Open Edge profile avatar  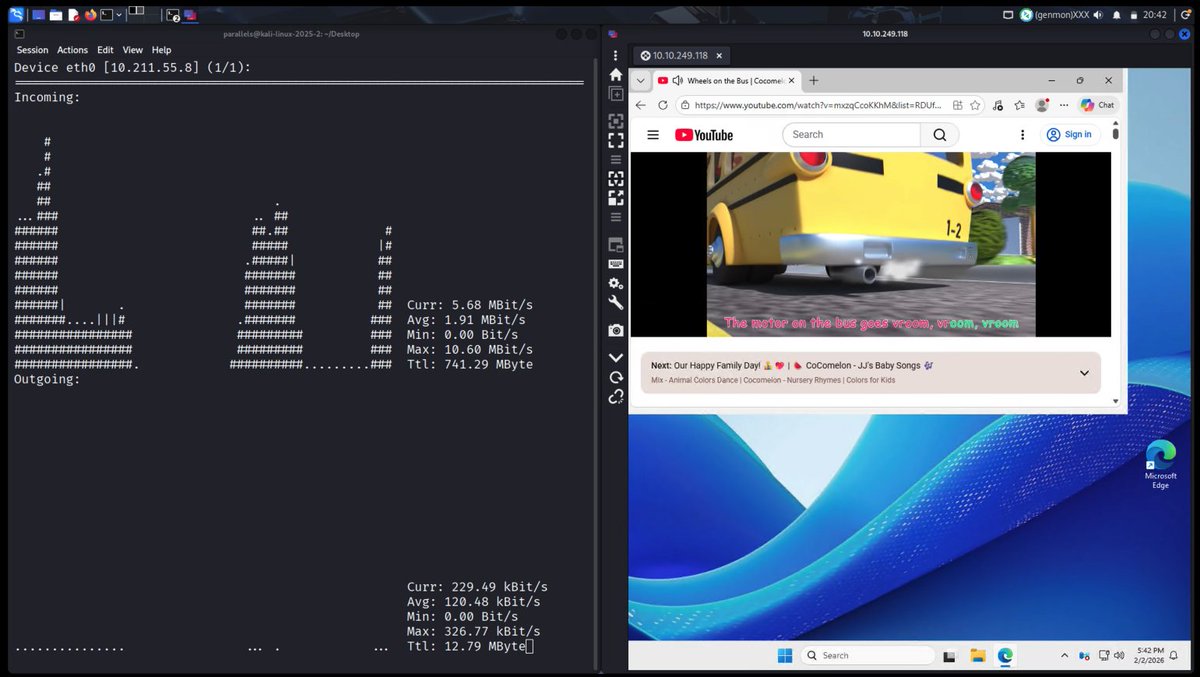pyautogui.click(x=1042, y=105)
